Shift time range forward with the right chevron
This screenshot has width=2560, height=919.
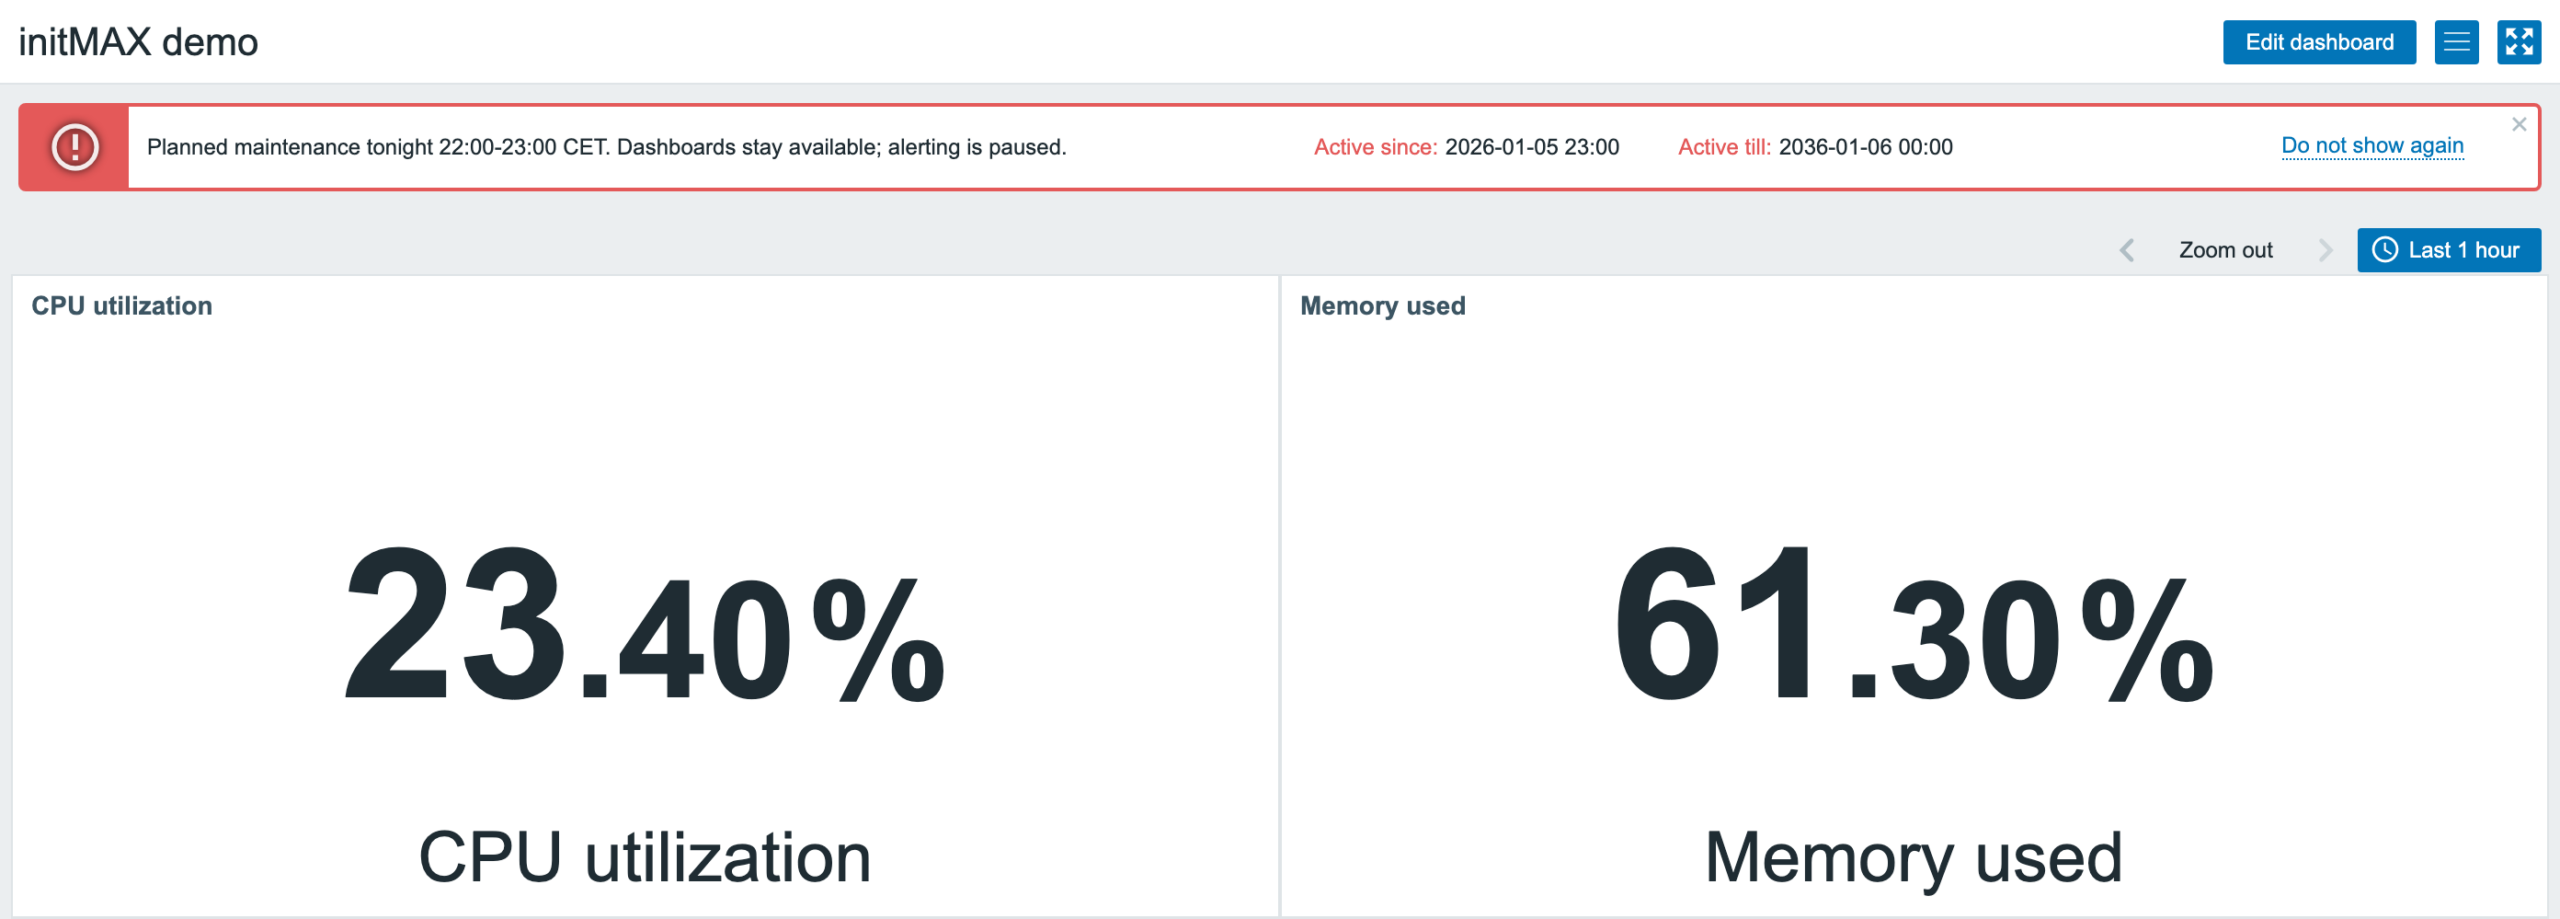pyautogui.click(x=2325, y=250)
